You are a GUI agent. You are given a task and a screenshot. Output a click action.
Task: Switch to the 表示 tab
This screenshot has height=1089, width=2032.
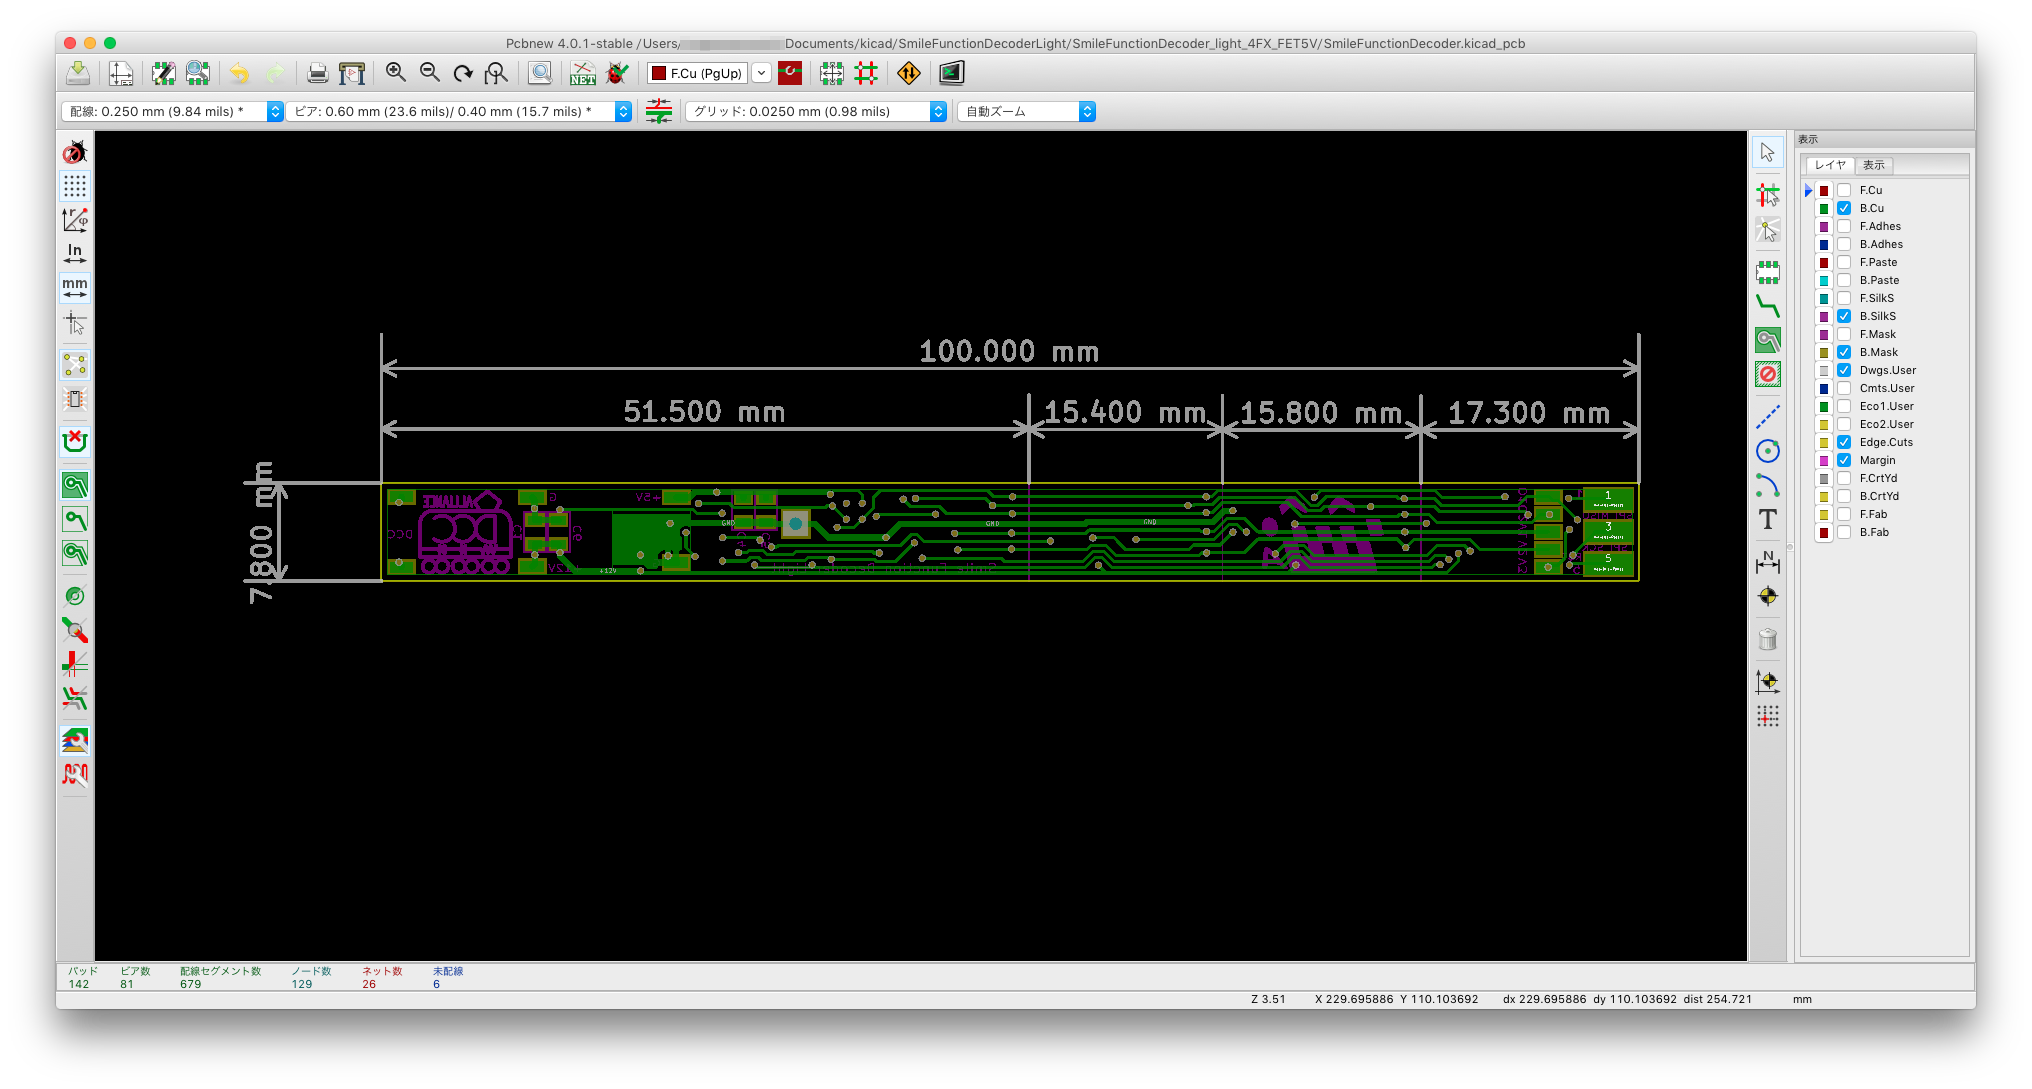click(x=1873, y=165)
